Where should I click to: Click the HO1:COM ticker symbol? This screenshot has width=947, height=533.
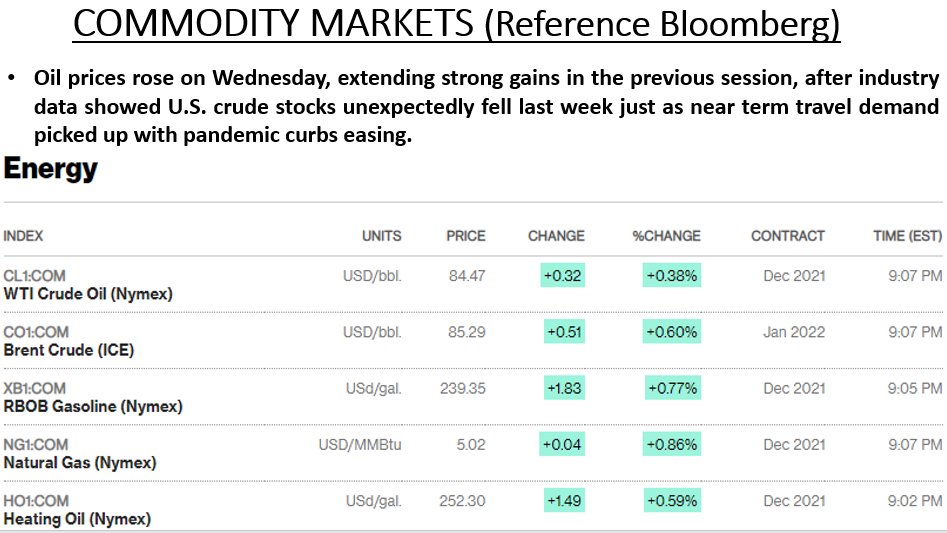click(x=36, y=500)
